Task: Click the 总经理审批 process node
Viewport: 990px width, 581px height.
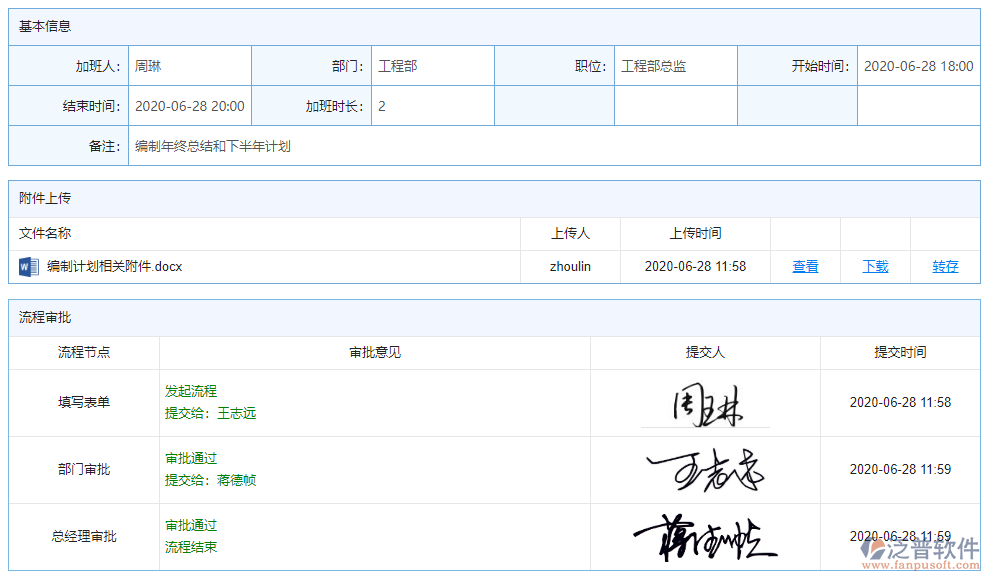Action: coord(84,536)
